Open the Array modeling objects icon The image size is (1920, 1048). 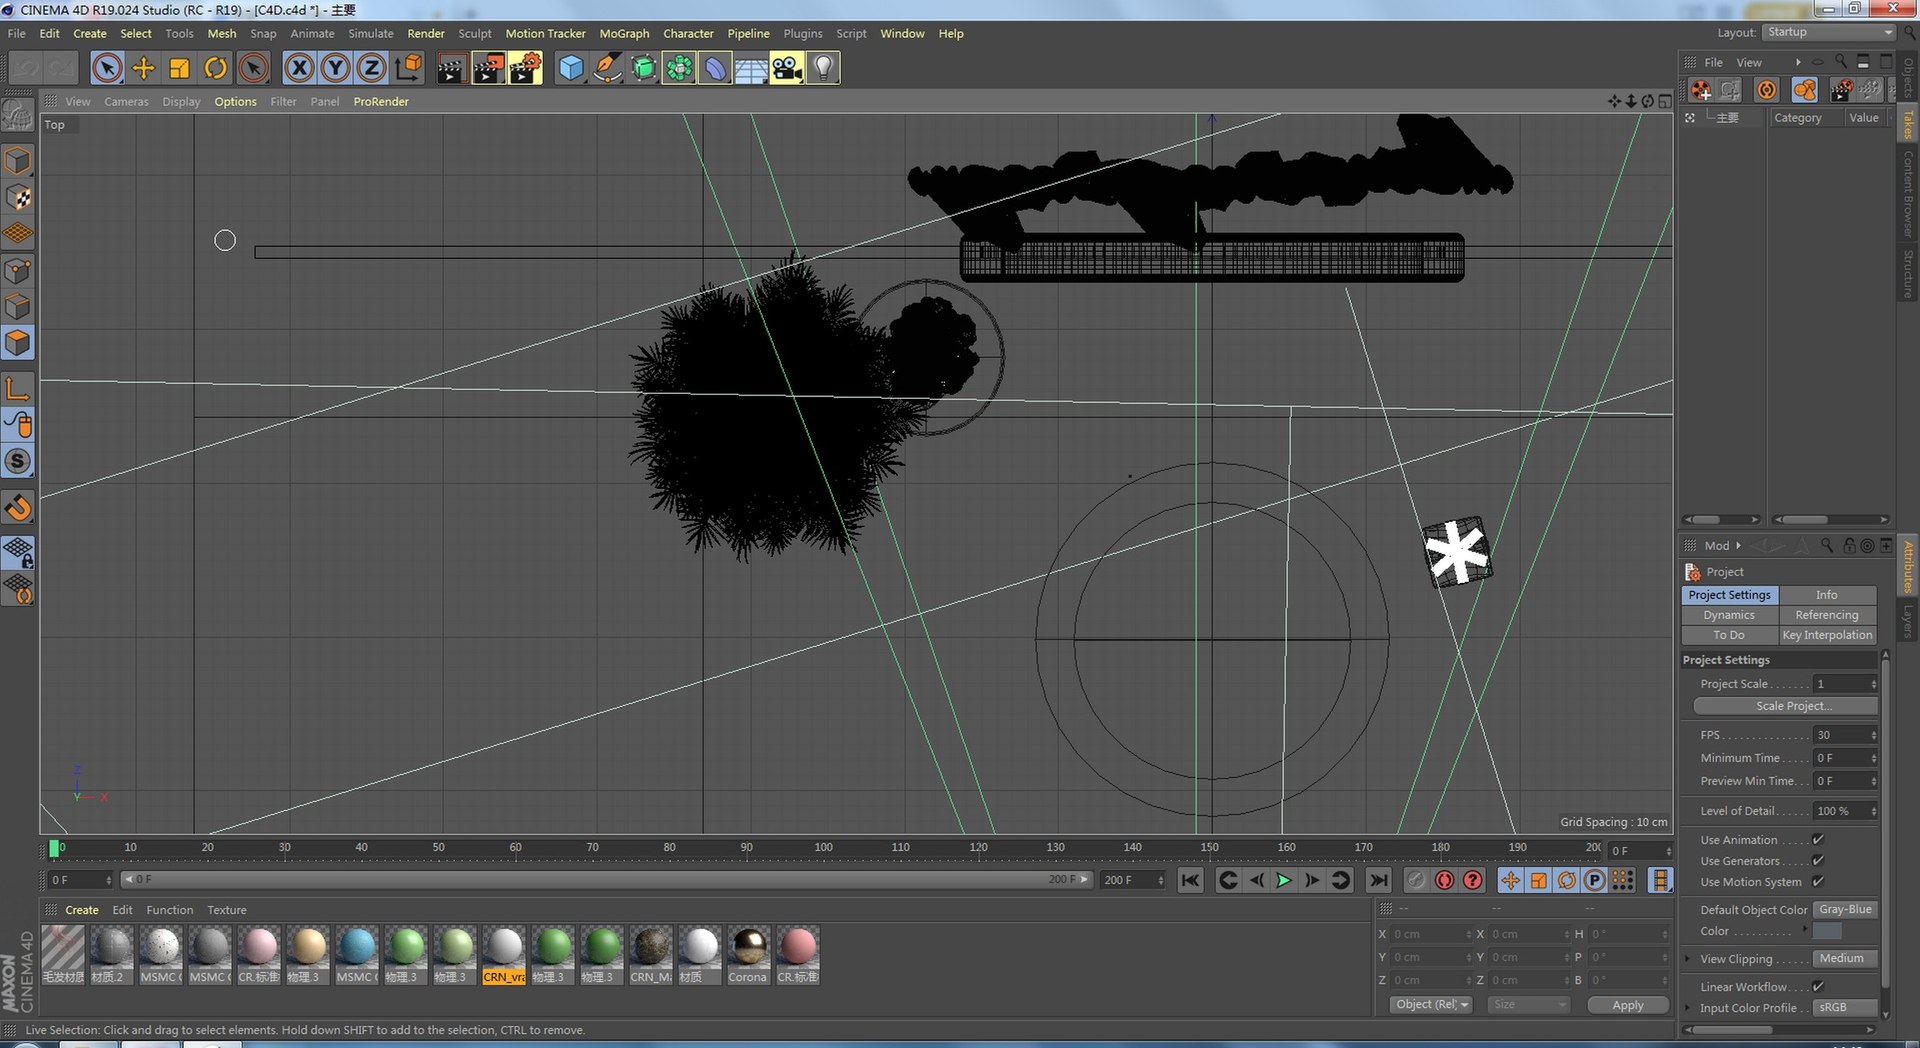pos(679,68)
